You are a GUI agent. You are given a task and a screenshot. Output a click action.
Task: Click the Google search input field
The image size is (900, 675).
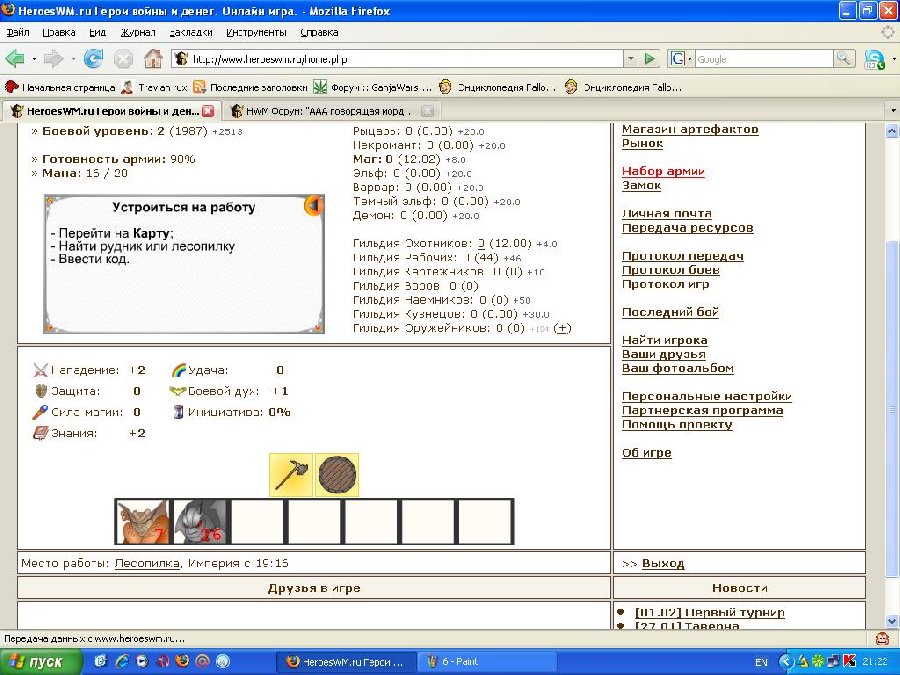pos(763,59)
